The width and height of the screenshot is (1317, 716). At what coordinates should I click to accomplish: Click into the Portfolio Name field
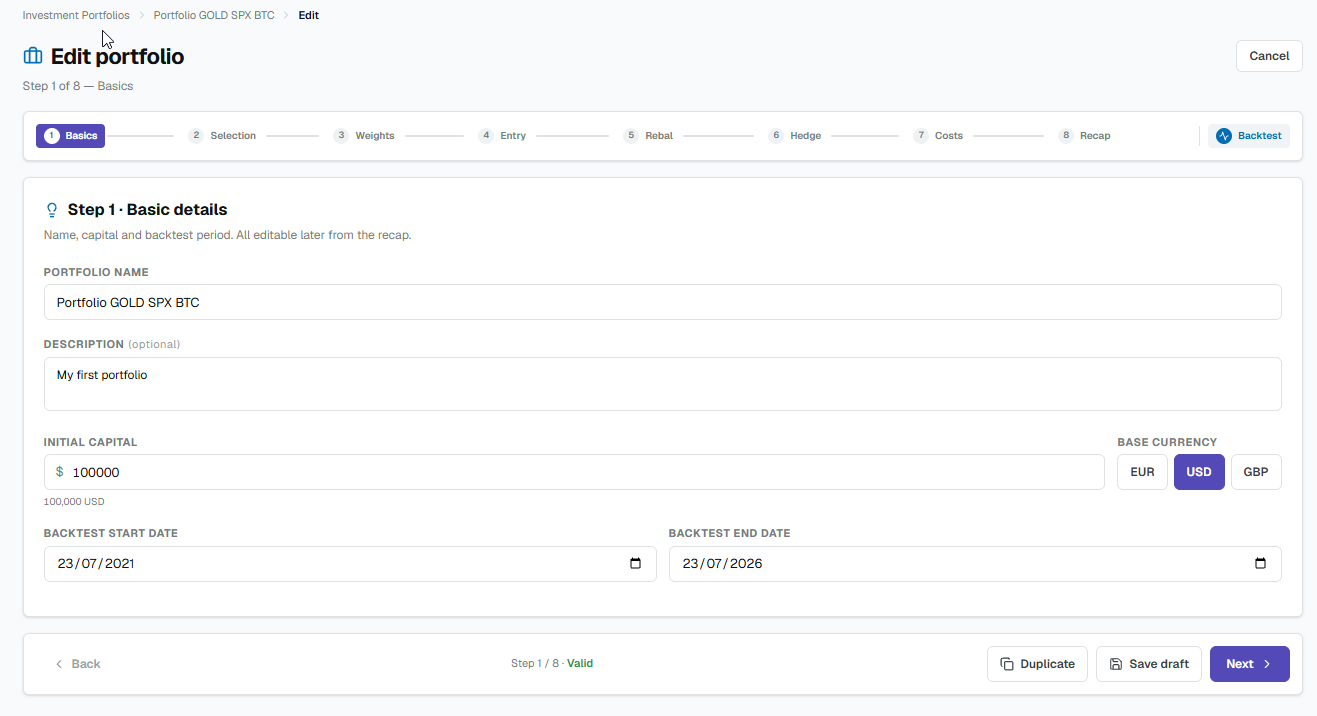pos(663,302)
